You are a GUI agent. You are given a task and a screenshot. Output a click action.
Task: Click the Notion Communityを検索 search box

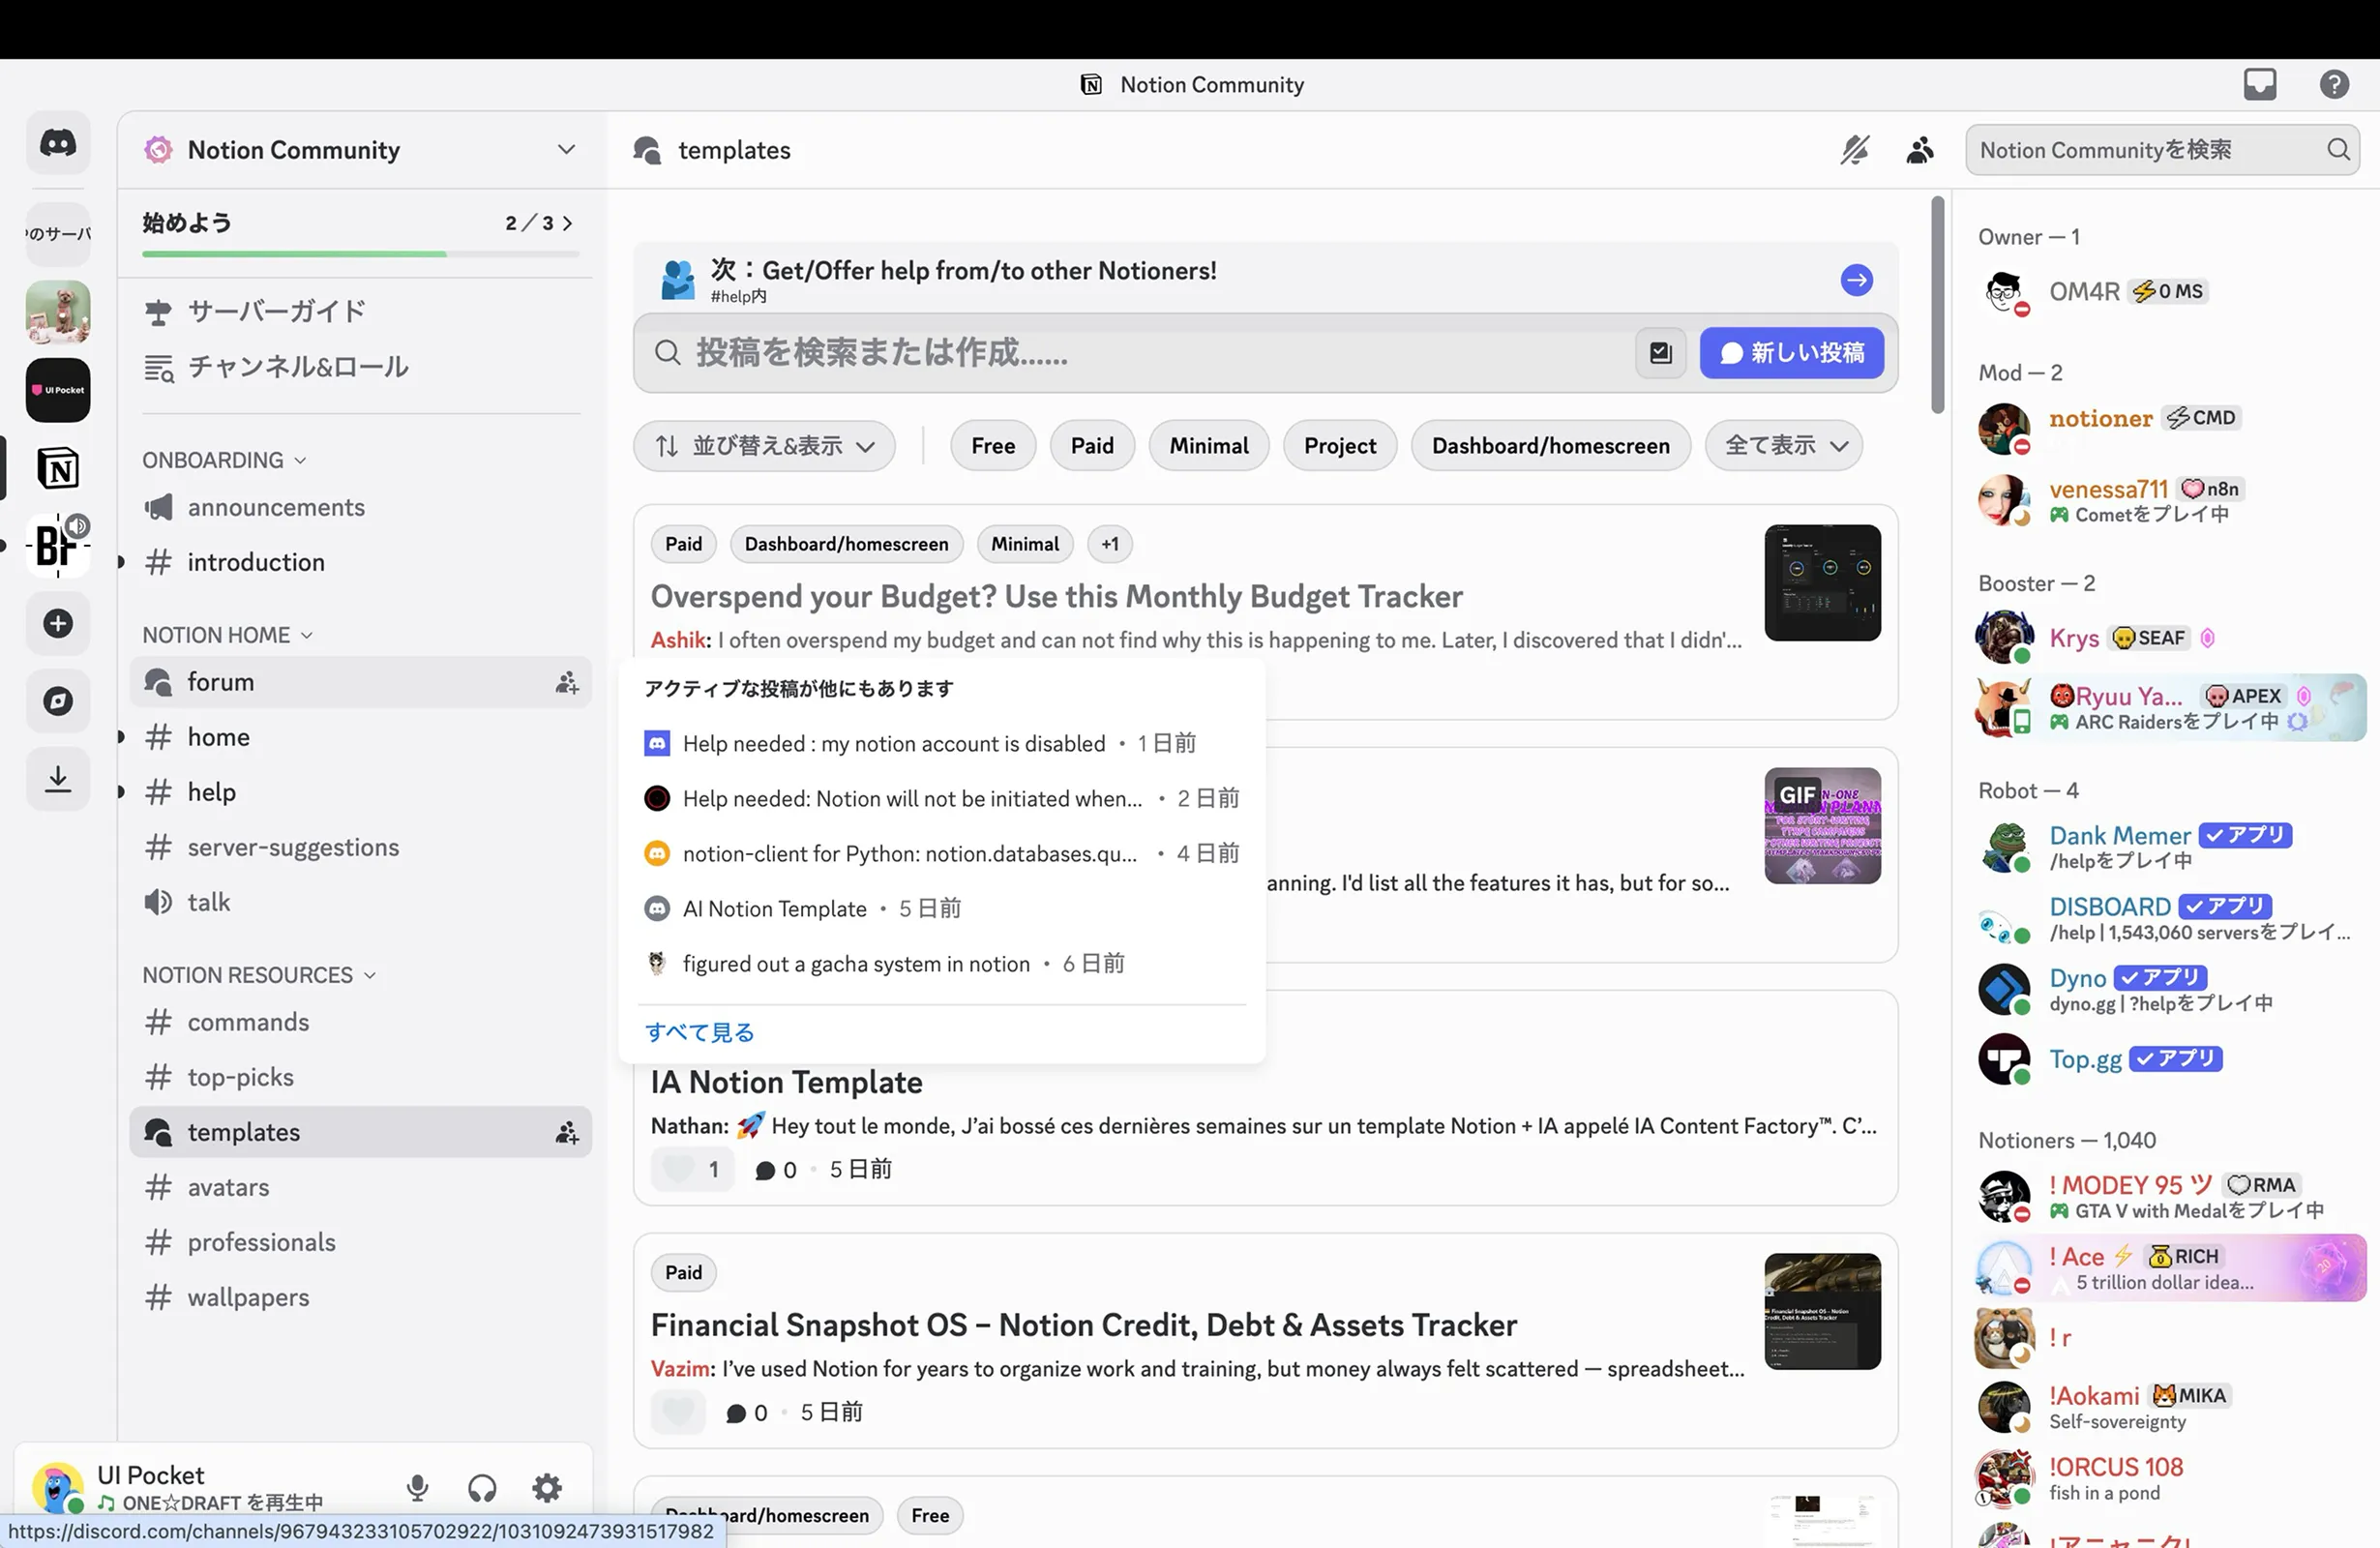click(x=2162, y=150)
